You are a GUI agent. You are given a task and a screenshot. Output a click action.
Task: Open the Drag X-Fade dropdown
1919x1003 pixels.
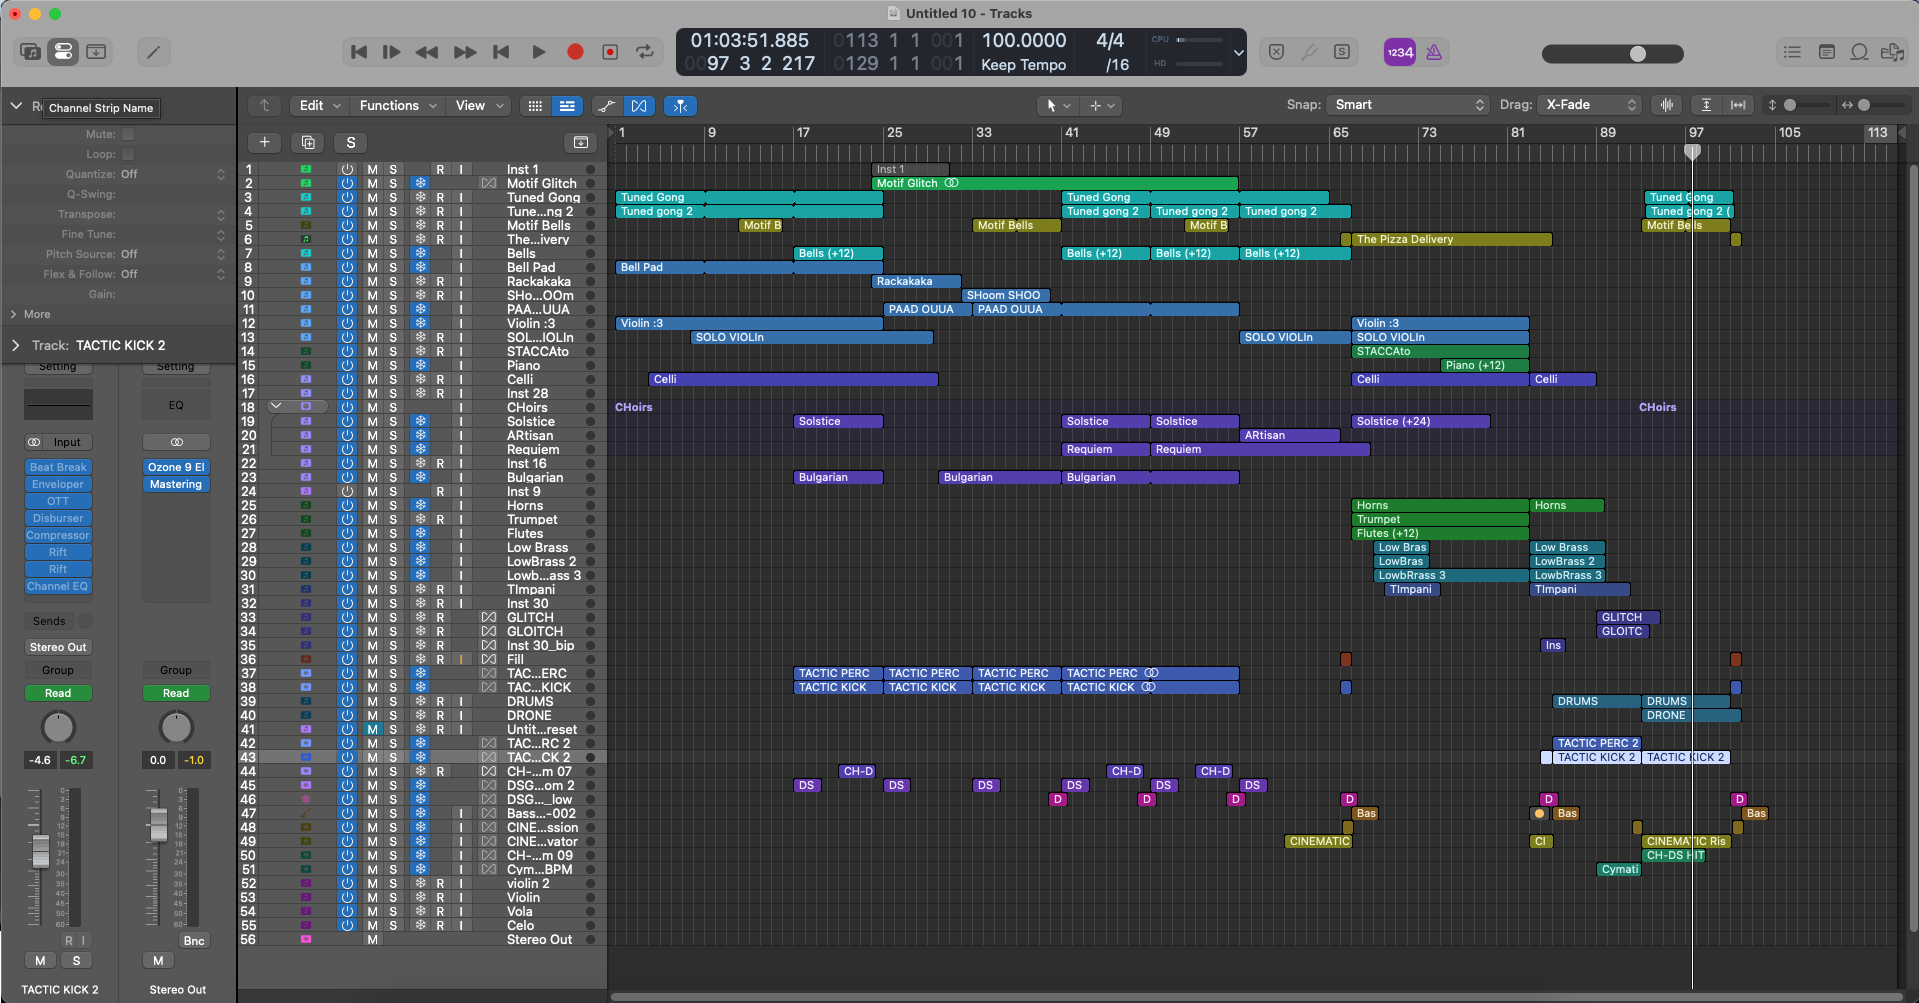[x=1590, y=105]
